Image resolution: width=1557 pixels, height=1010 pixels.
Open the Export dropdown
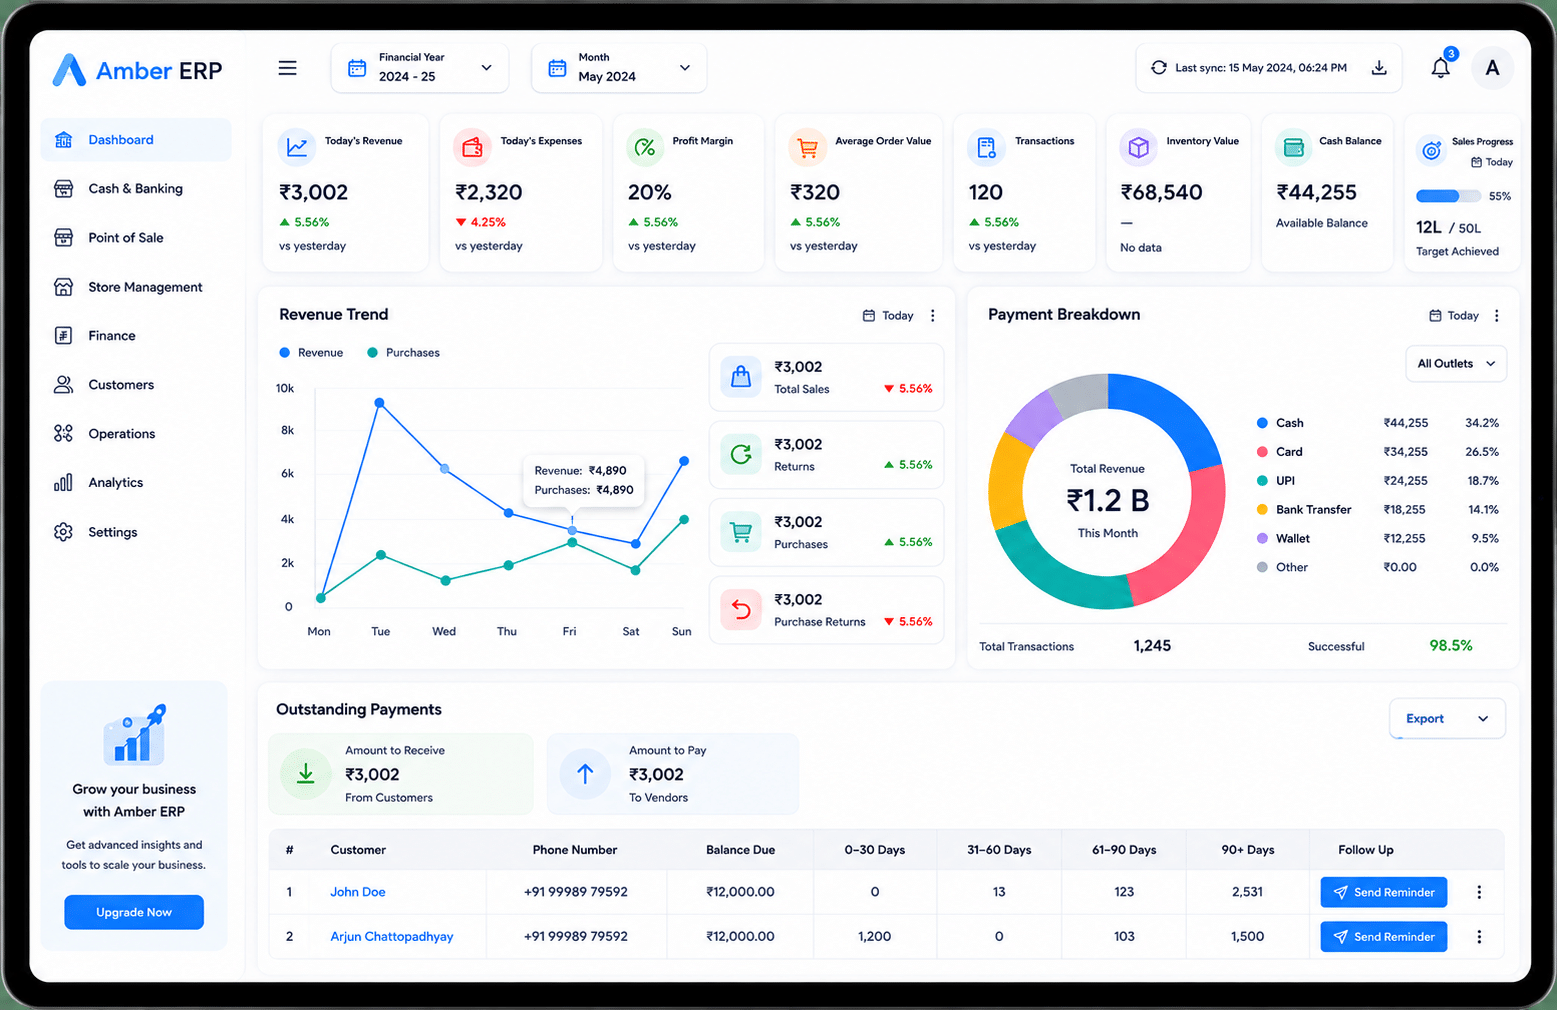point(1447,718)
